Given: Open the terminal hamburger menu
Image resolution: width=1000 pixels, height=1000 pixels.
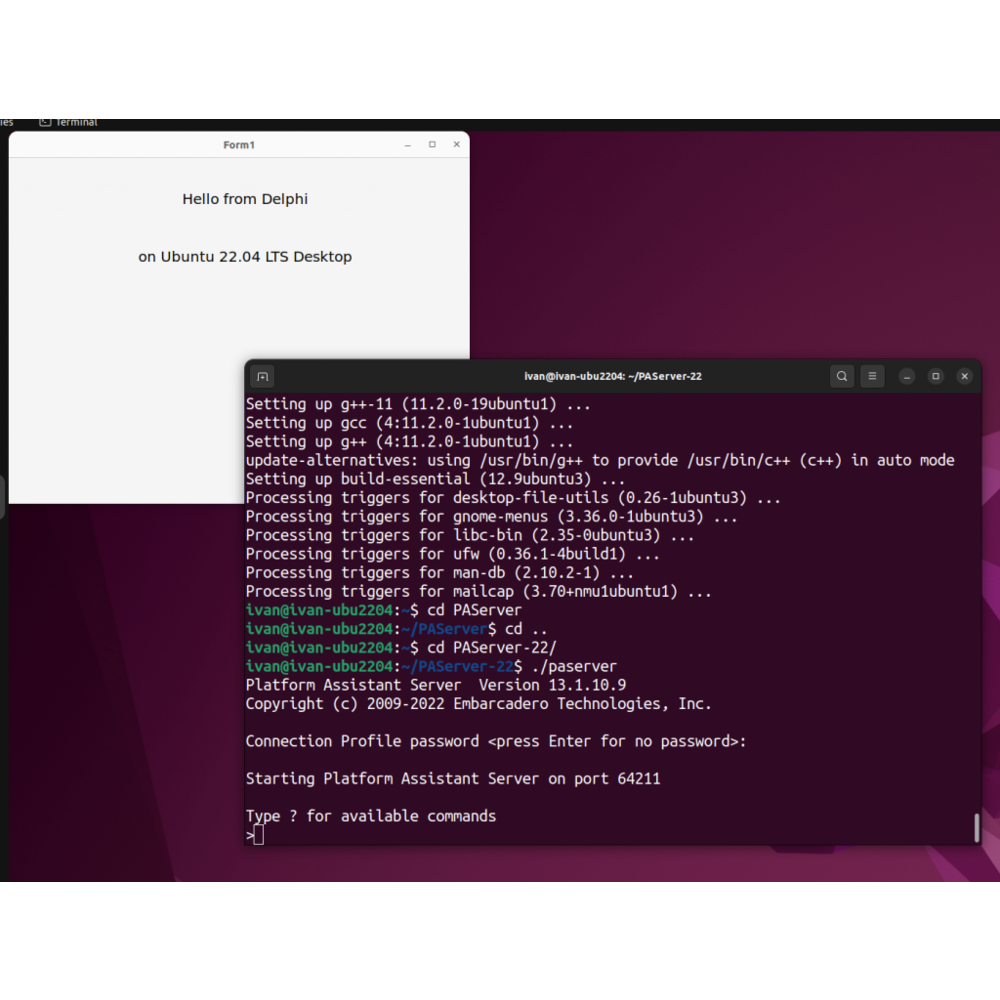Looking at the screenshot, I should pyautogui.click(x=872, y=377).
